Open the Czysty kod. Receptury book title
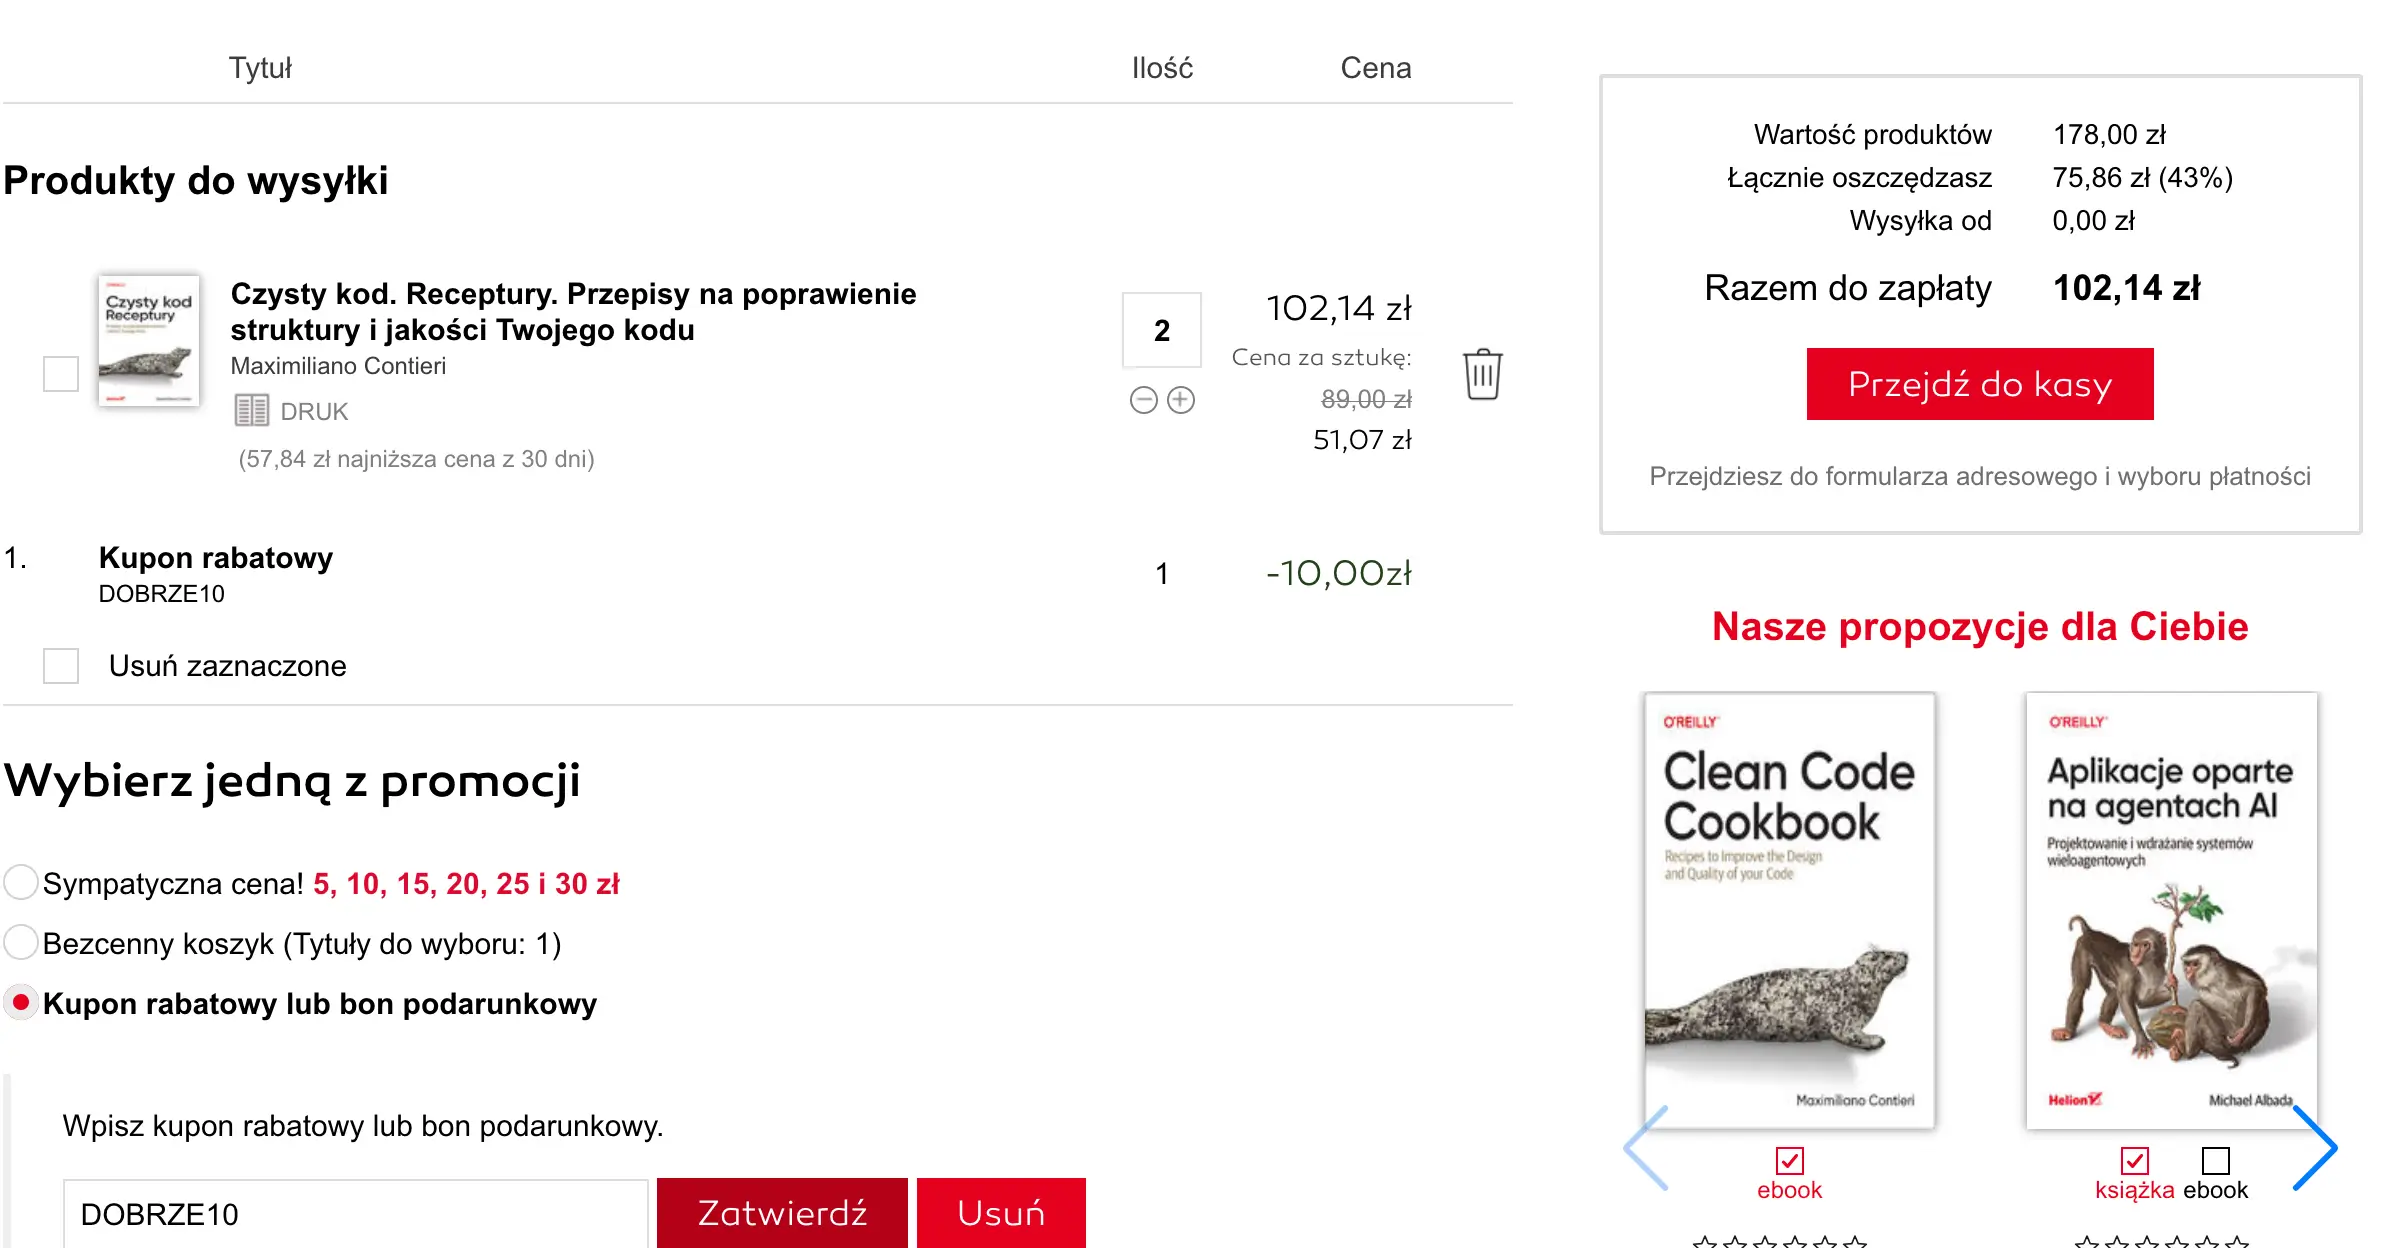This screenshot has height=1248, width=2392. tap(573, 312)
